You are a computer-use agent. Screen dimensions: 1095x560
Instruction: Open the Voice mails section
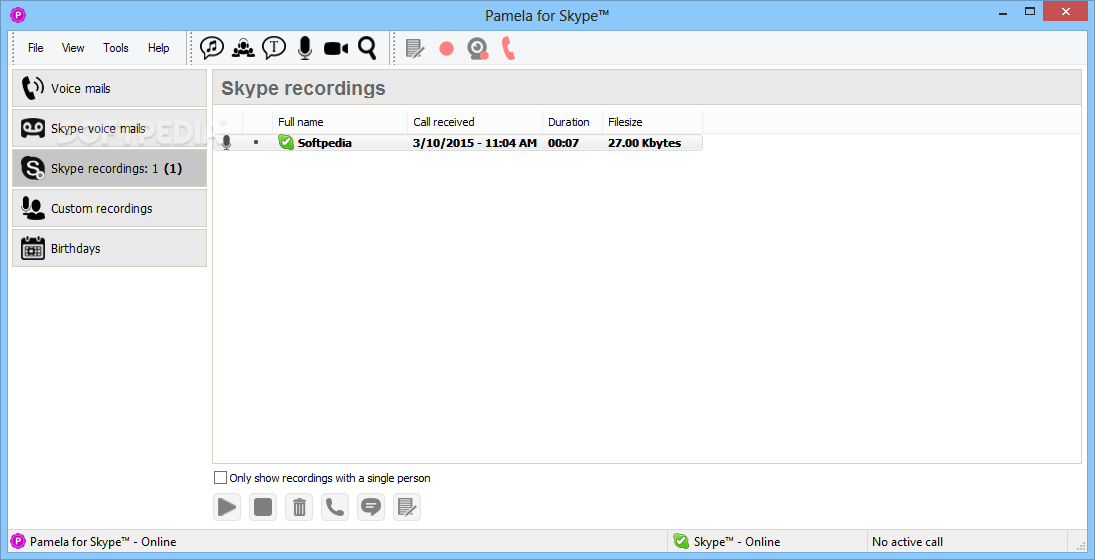click(110, 88)
